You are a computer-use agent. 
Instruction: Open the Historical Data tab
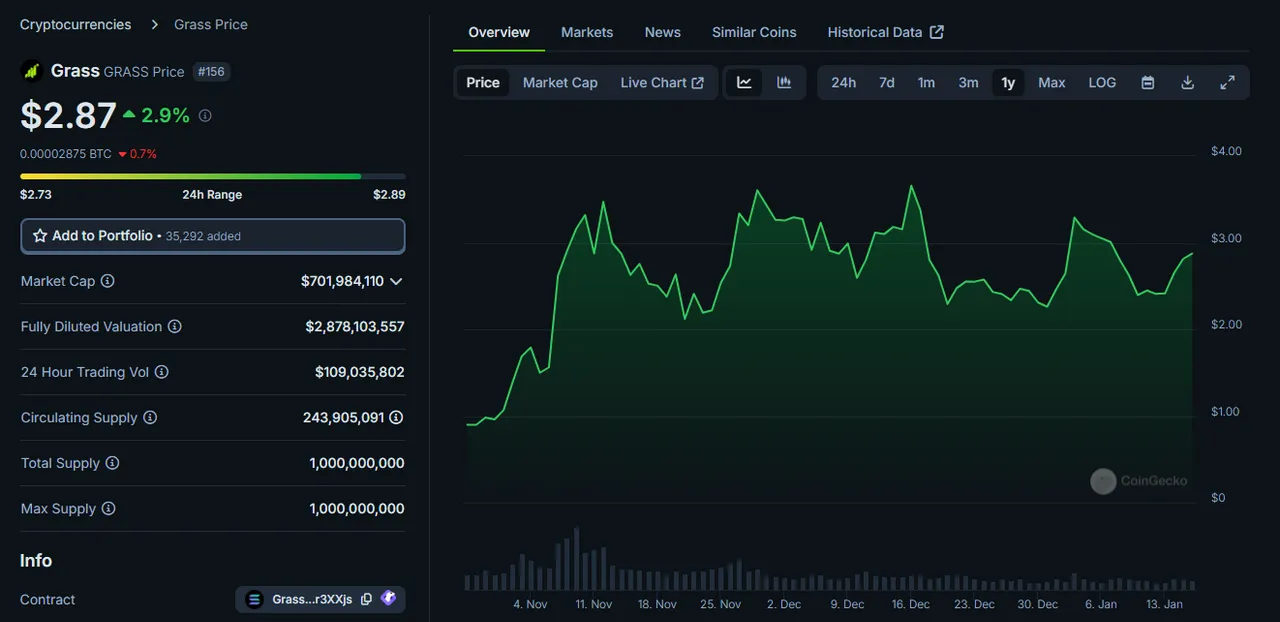[x=885, y=32]
